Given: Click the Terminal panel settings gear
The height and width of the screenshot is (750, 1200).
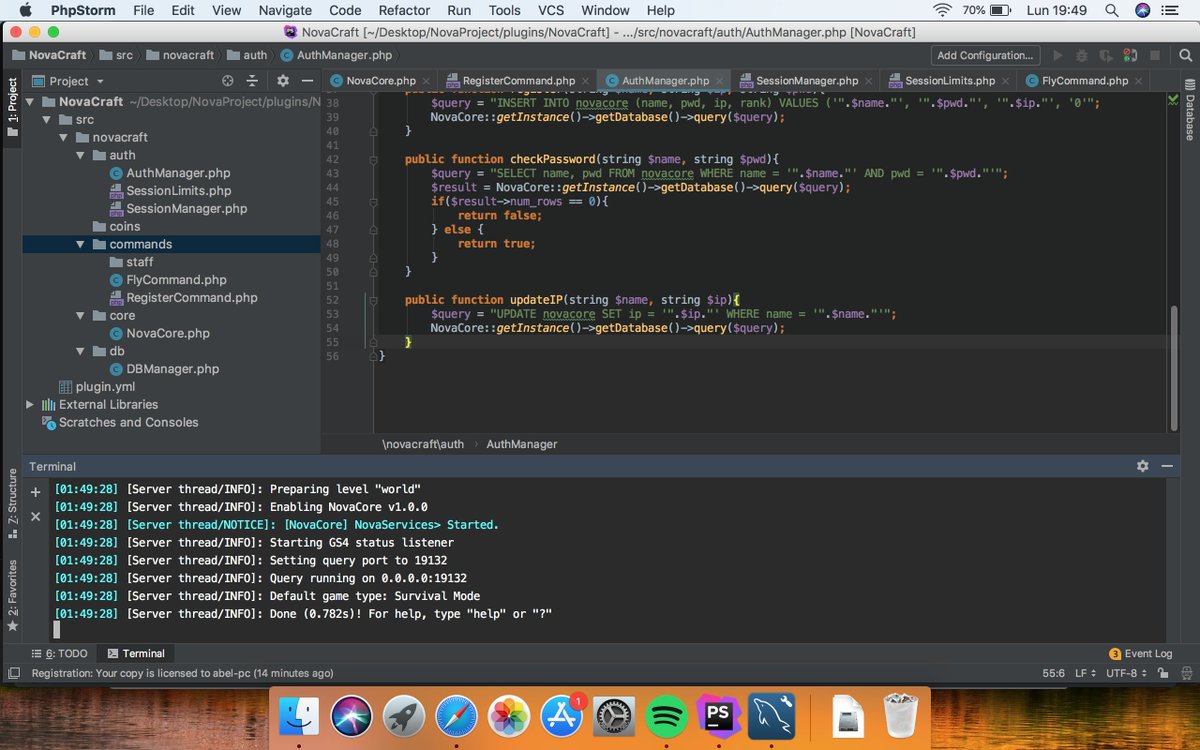Looking at the screenshot, I should pos(1142,466).
